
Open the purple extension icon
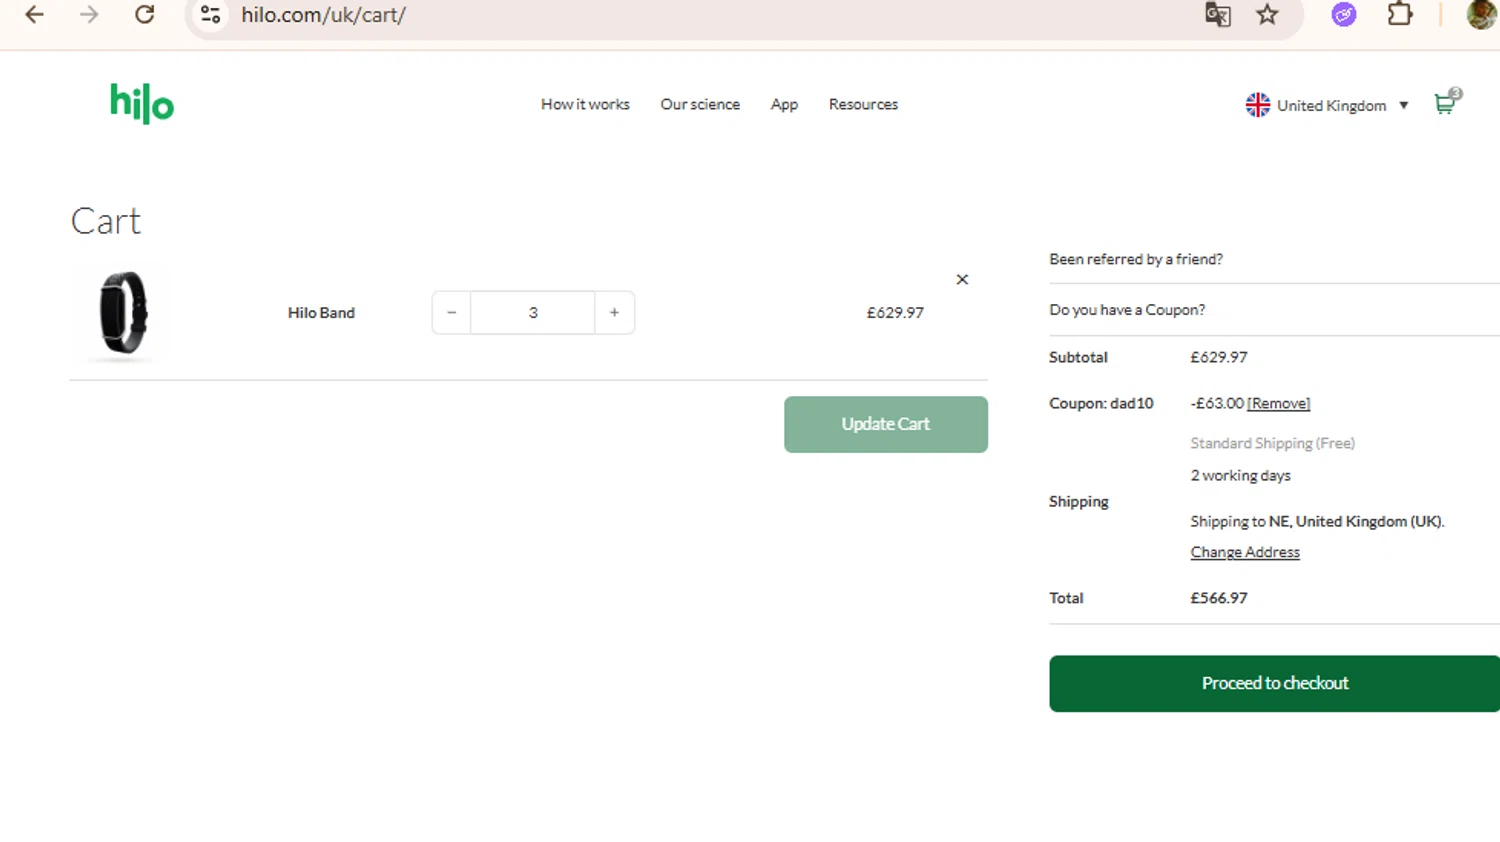1344,15
